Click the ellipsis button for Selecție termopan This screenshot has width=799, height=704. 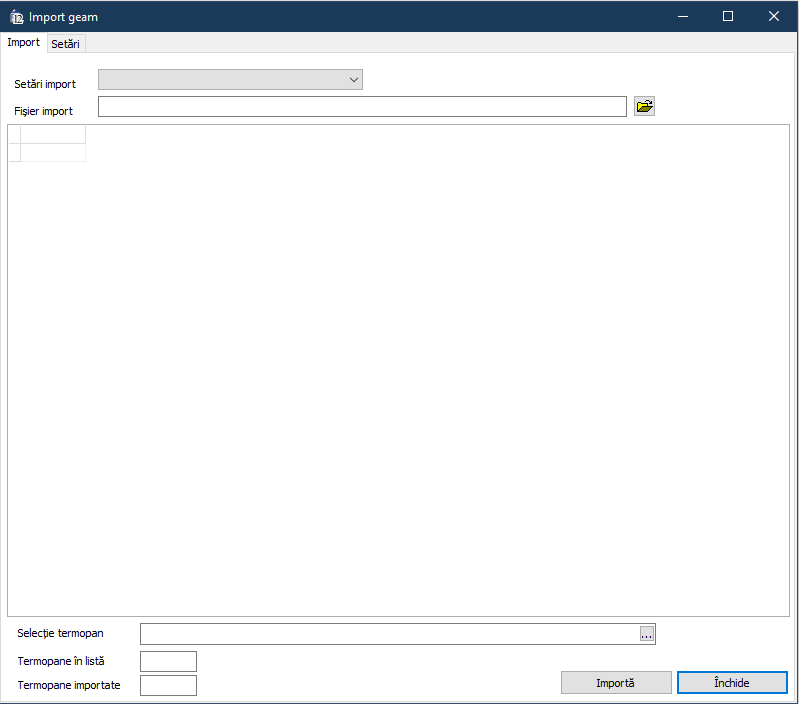click(647, 634)
